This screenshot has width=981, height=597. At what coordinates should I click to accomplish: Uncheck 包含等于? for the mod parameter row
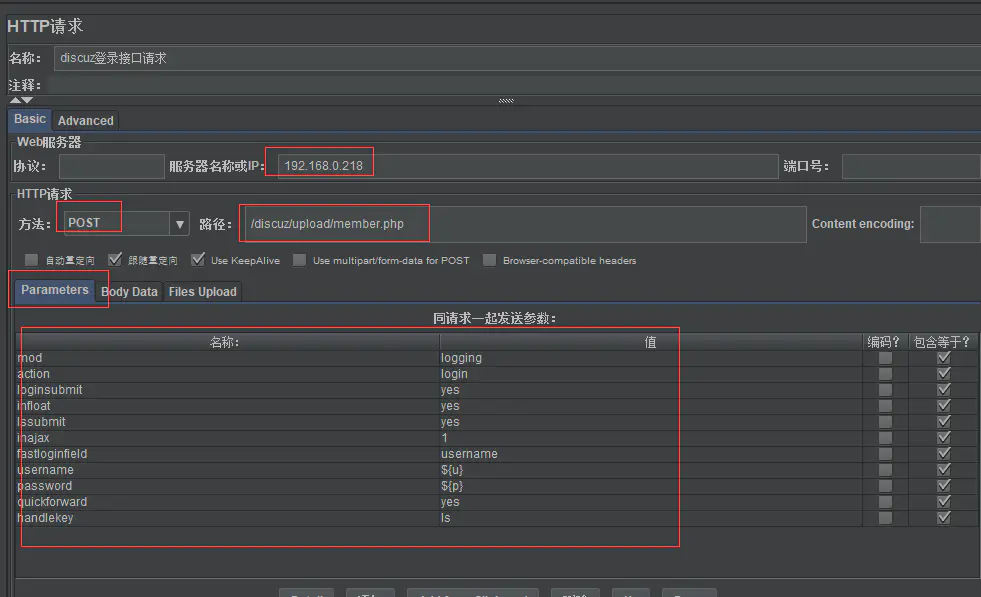pos(943,358)
